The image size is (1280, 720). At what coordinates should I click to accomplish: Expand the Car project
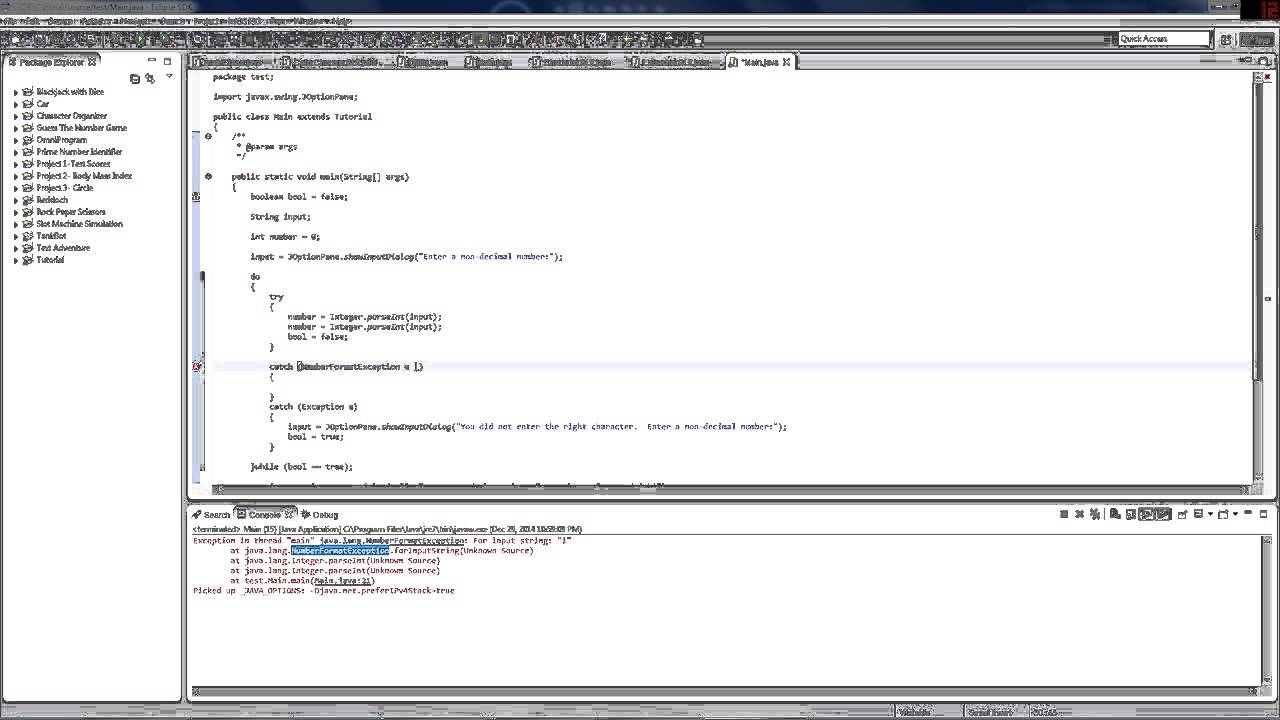tap(16, 104)
